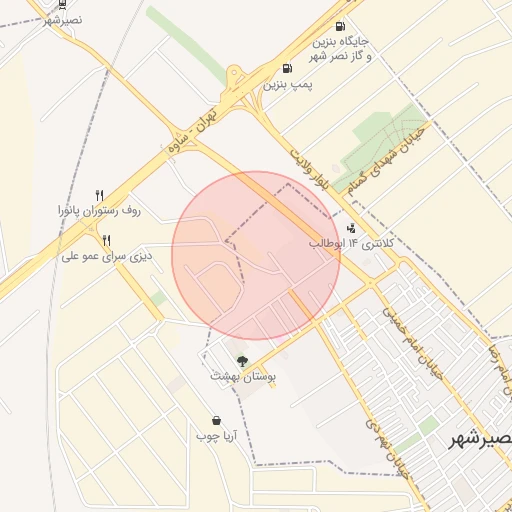The image size is (512, 512).
Task: Click the fuel pump icon above پمپ بنزین
Action: (287, 69)
